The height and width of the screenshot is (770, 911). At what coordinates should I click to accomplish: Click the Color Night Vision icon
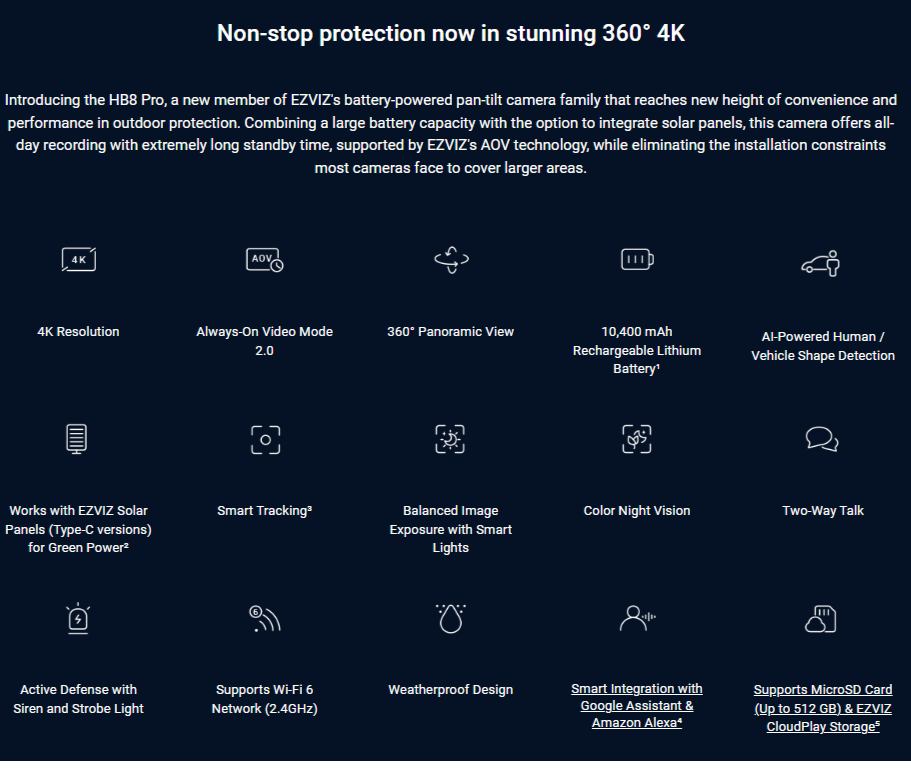tap(637, 439)
